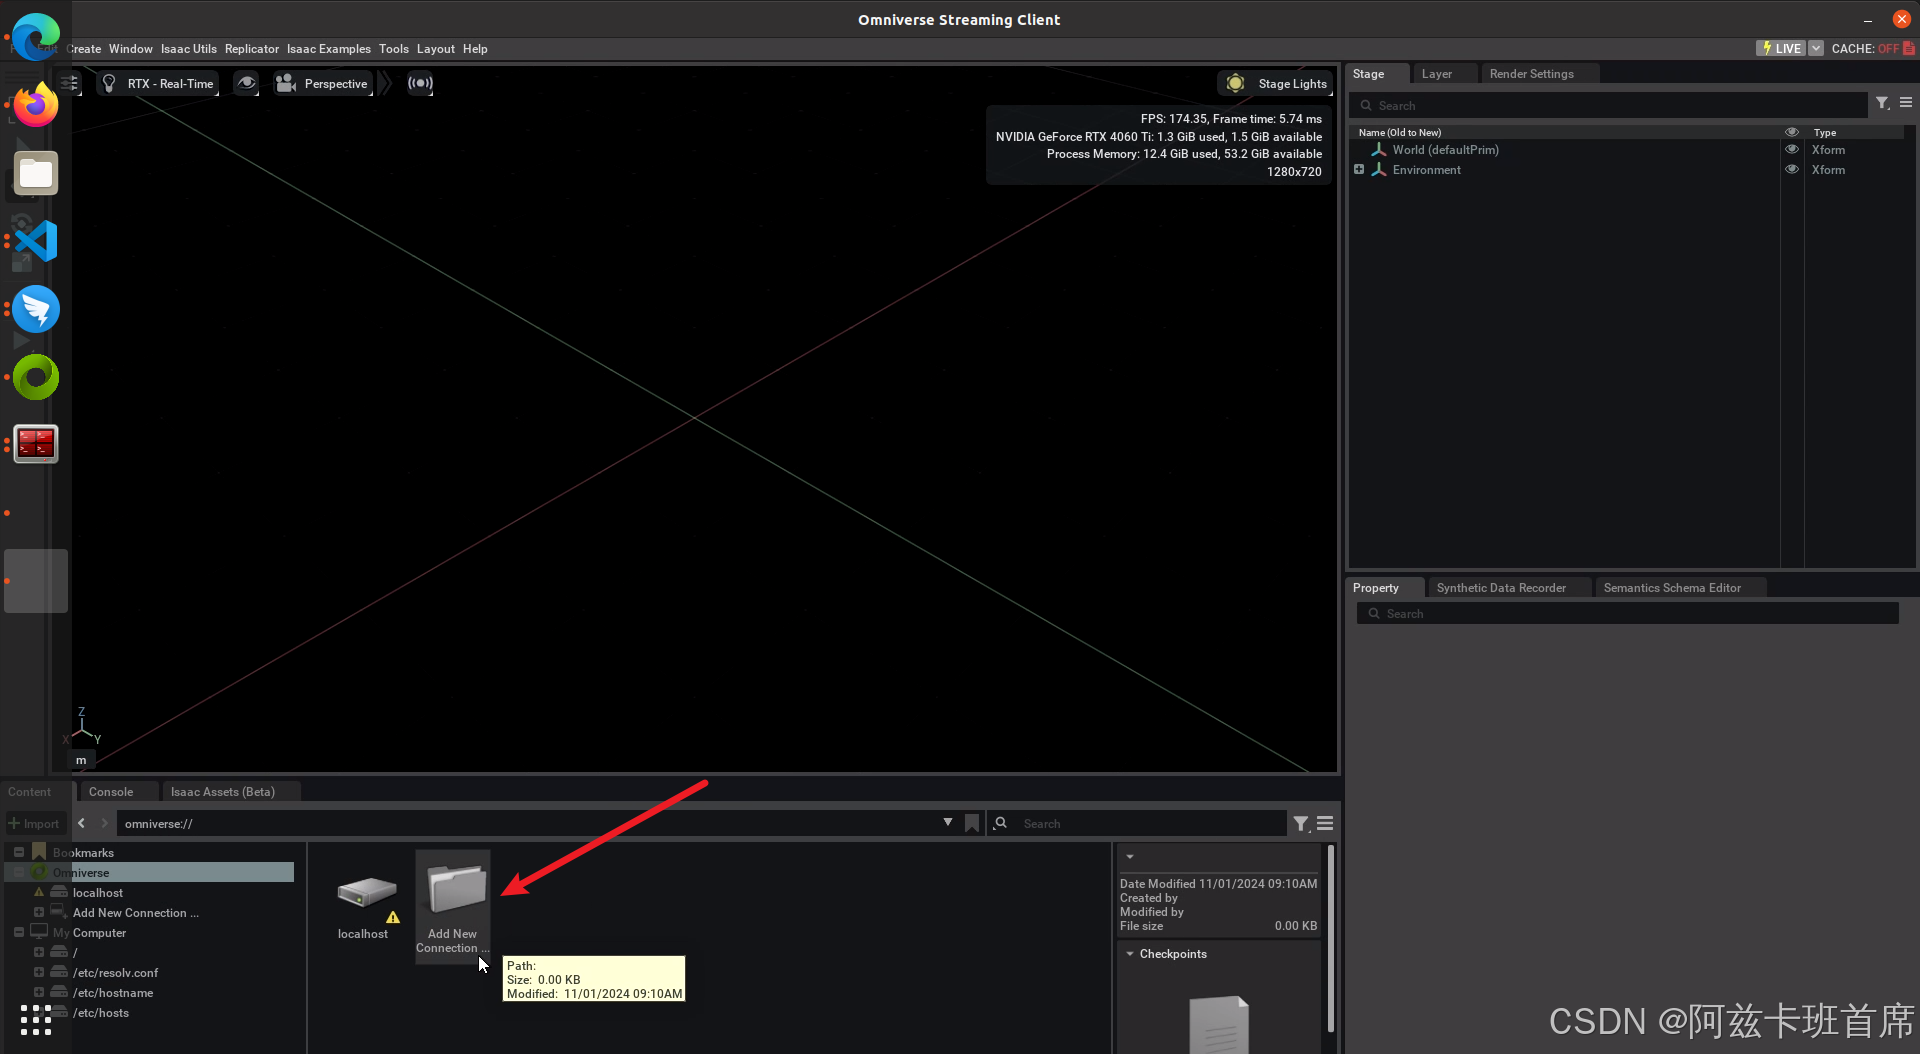Viewport: 1920px width, 1054px height.
Task: Go forward in the content browser
Action: coord(103,823)
